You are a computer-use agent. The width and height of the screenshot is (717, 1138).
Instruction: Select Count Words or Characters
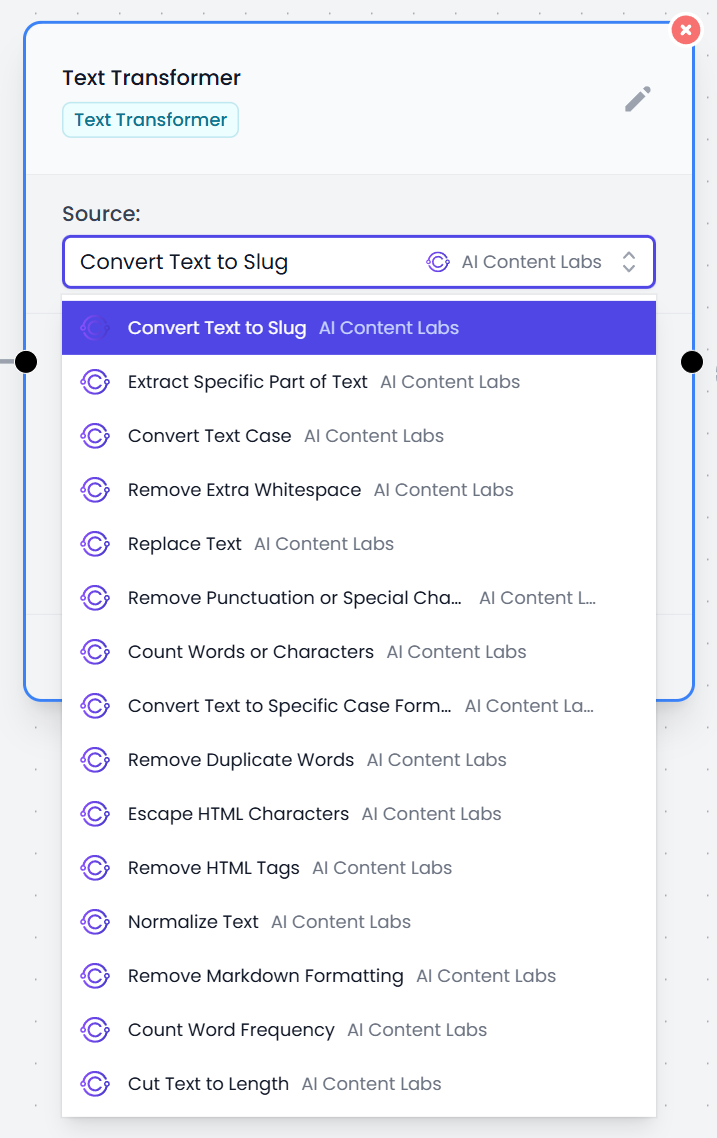pyautogui.click(x=358, y=652)
